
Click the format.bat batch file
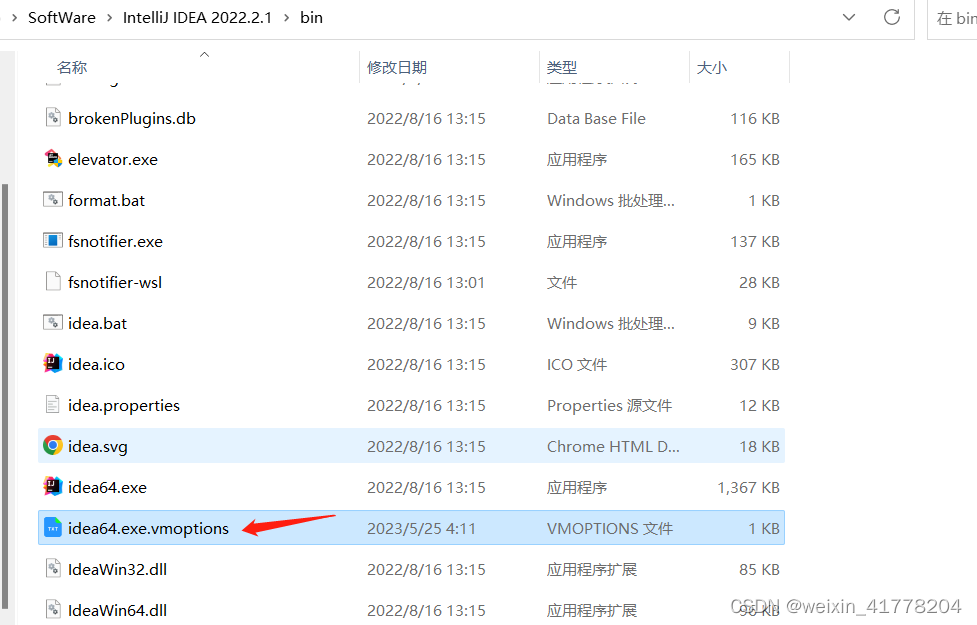pos(104,200)
